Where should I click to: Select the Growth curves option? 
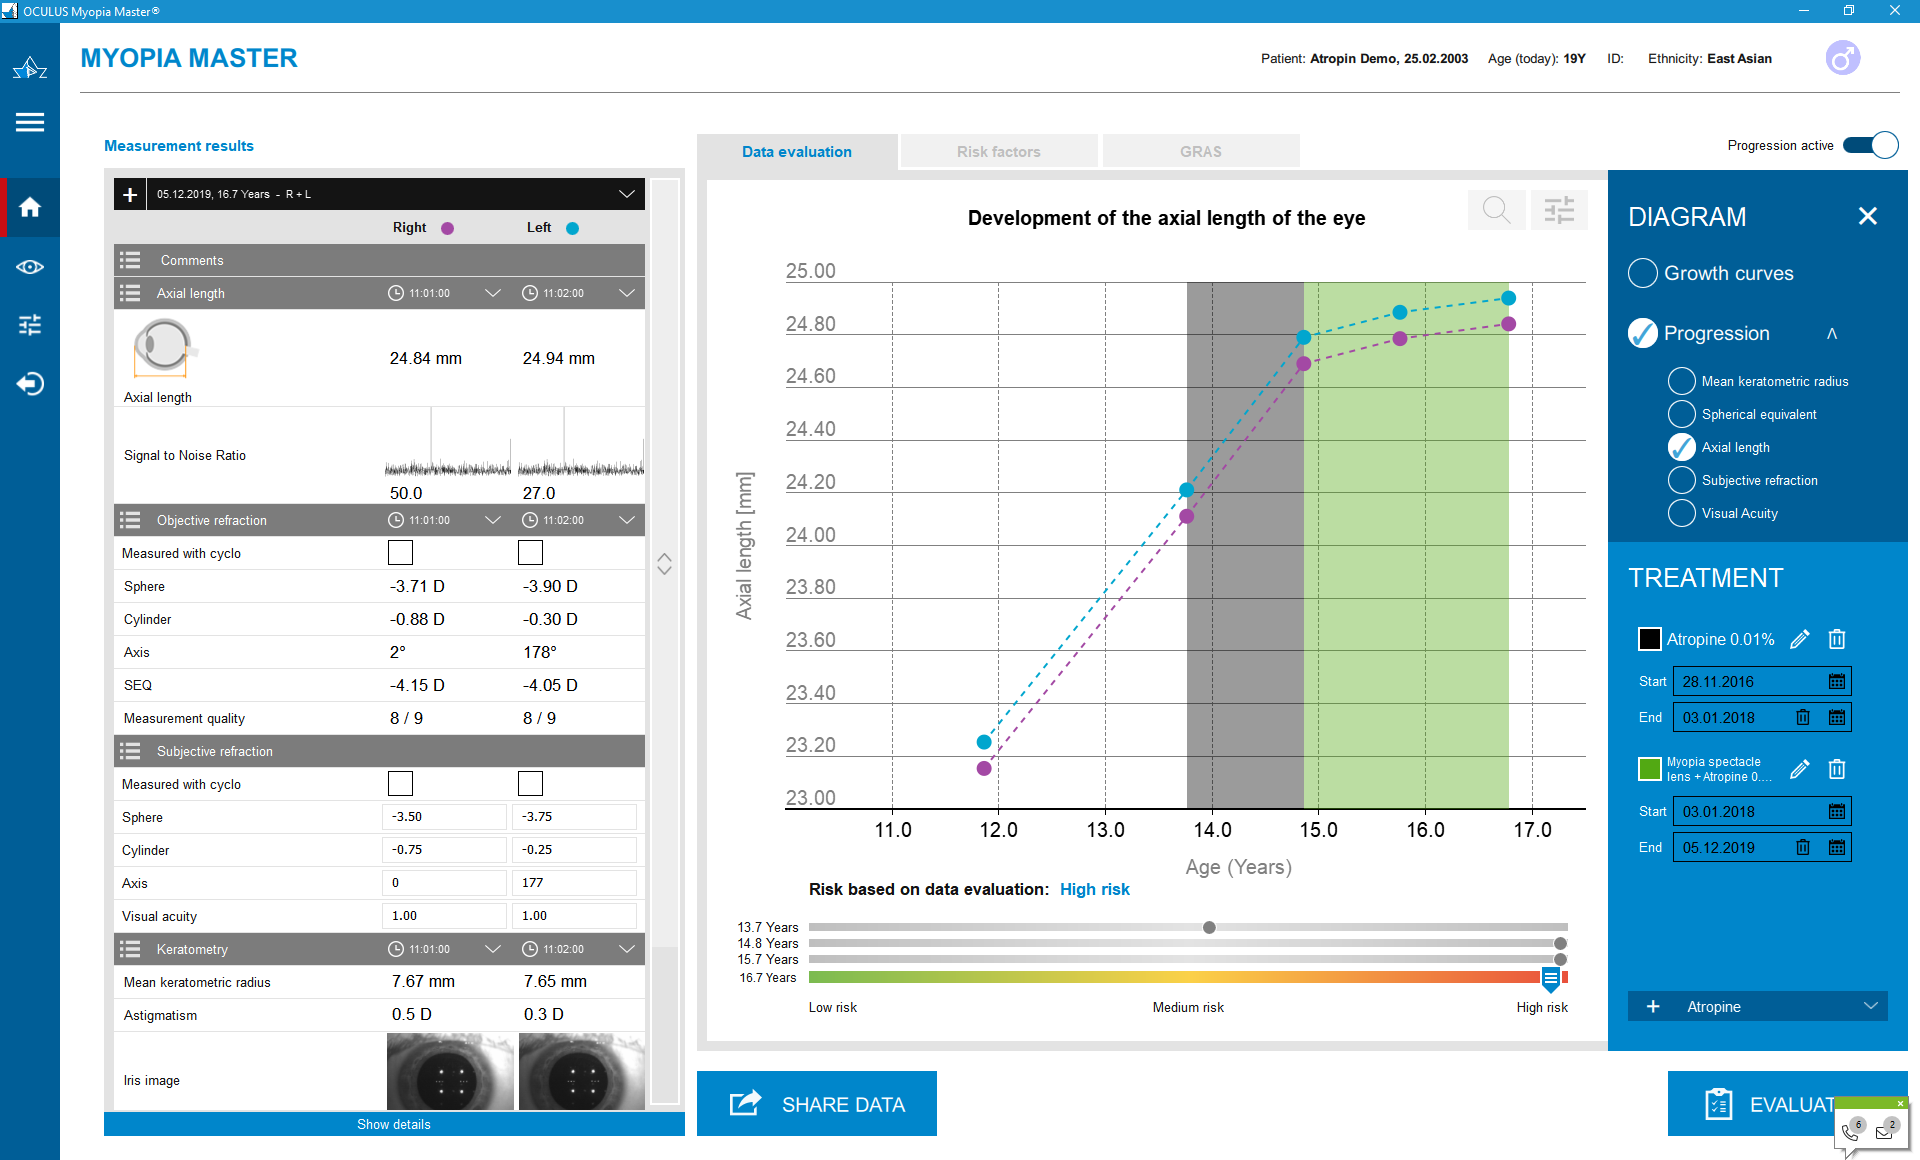(1643, 273)
